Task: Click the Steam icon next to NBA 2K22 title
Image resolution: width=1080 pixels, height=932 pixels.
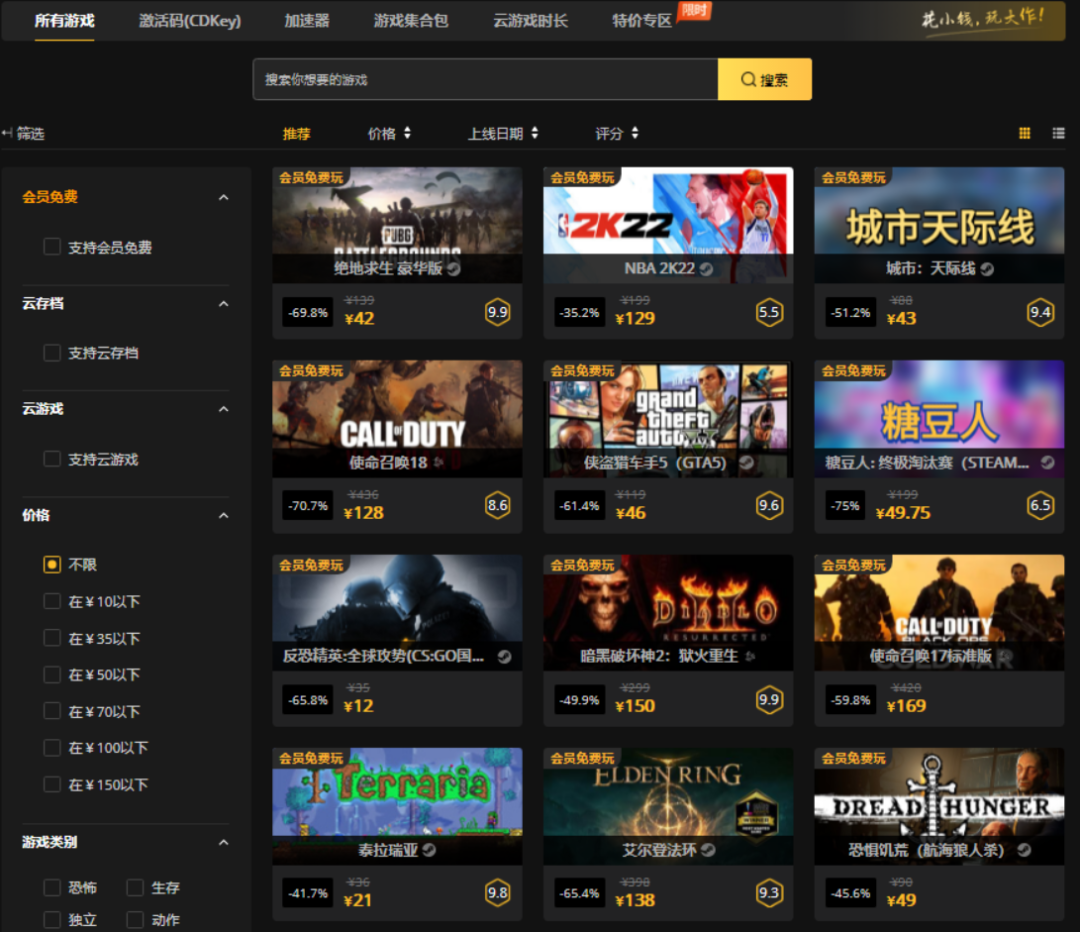Action: [706, 269]
